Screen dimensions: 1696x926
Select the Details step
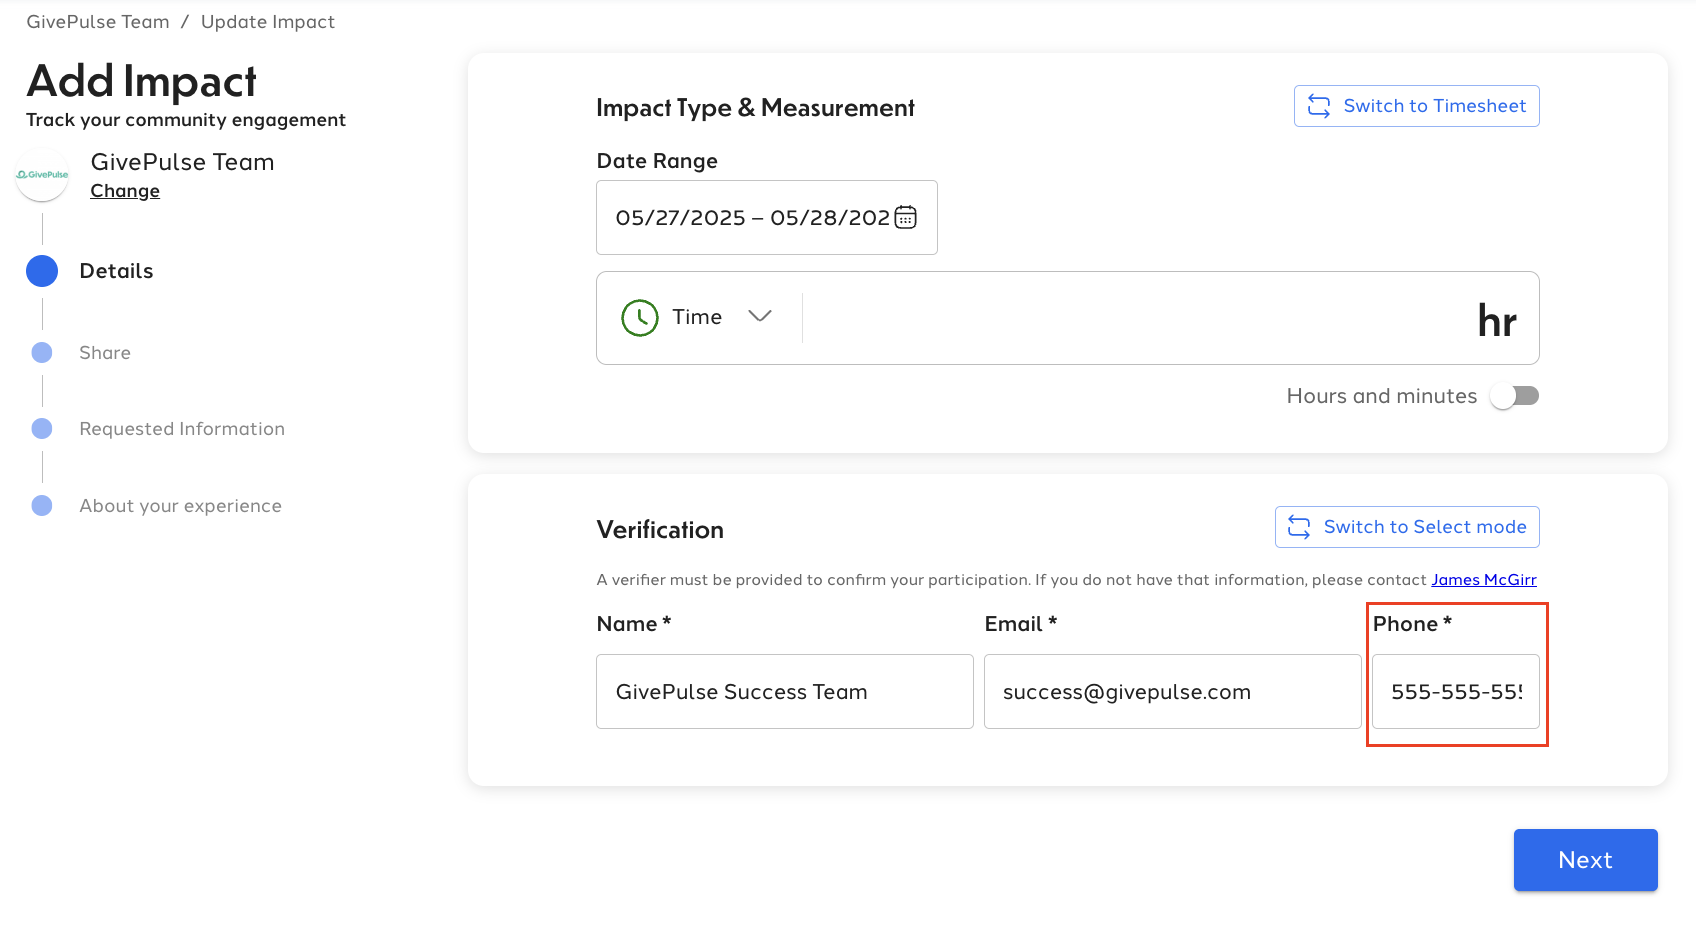[x=116, y=271]
